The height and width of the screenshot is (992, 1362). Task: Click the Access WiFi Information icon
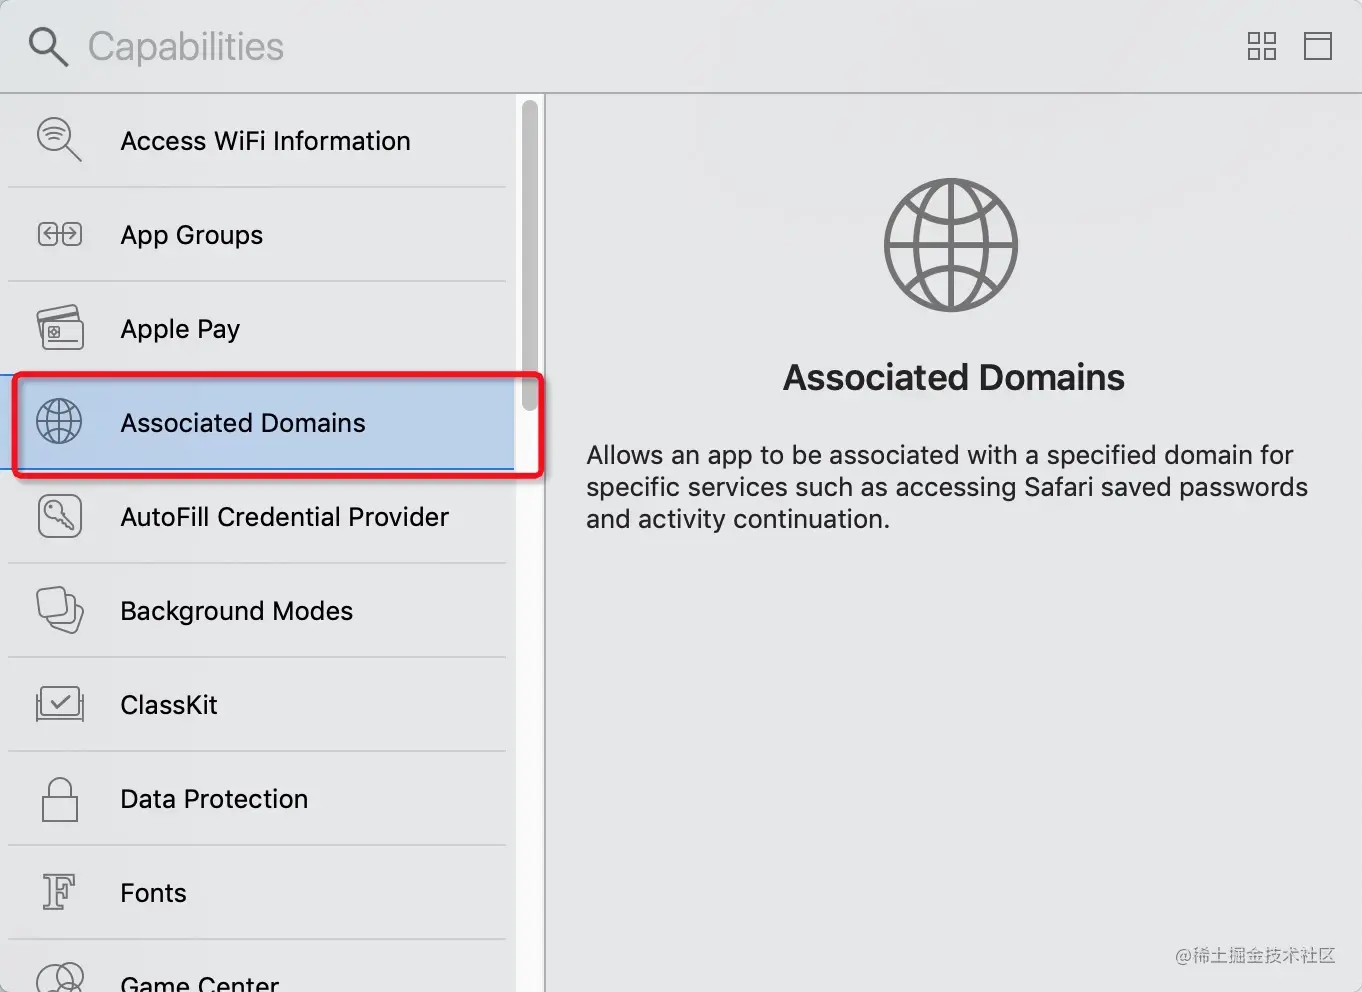coord(59,140)
